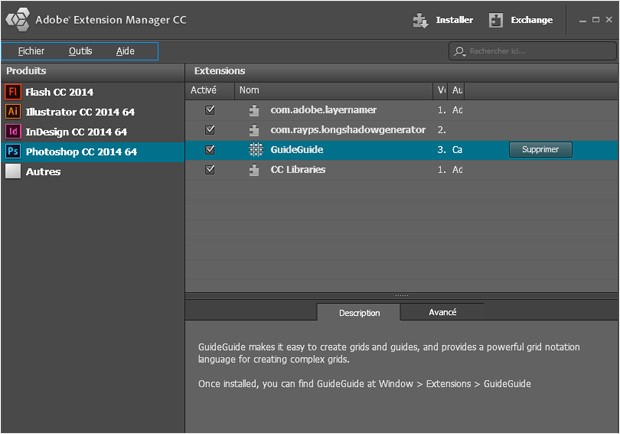Open the Fichier menu
Image resolution: width=620 pixels, height=434 pixels.
(x=31, y=51)
